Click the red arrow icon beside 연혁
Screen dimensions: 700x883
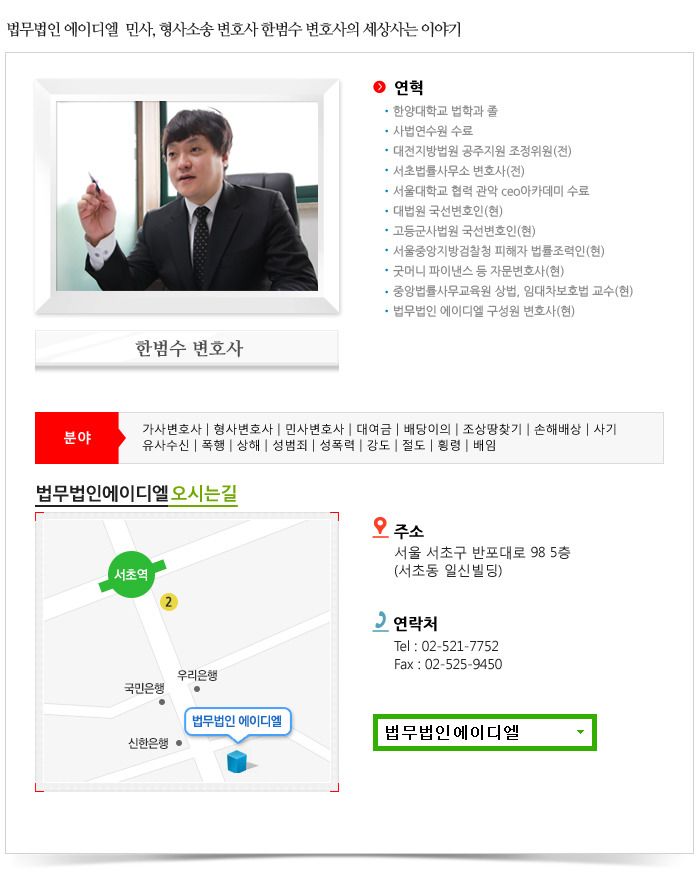[x=379, y=87]
